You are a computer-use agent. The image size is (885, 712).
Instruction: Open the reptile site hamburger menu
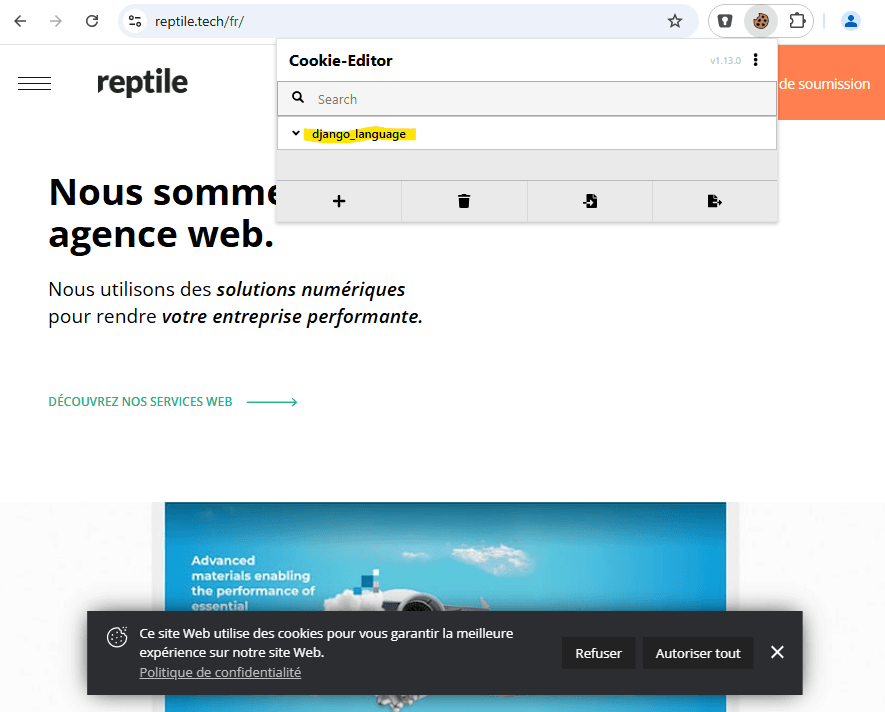(34, 84)
